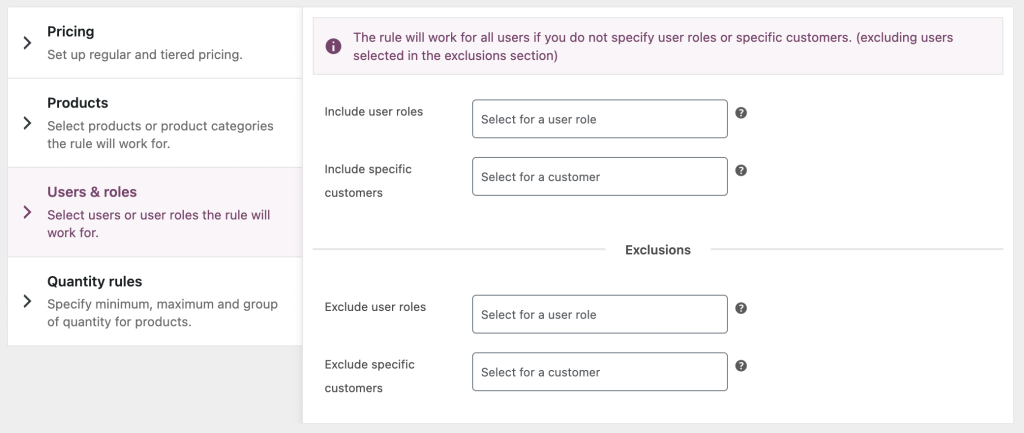
Task: Go to the Quantity rules tab
Action: (95, 281)
